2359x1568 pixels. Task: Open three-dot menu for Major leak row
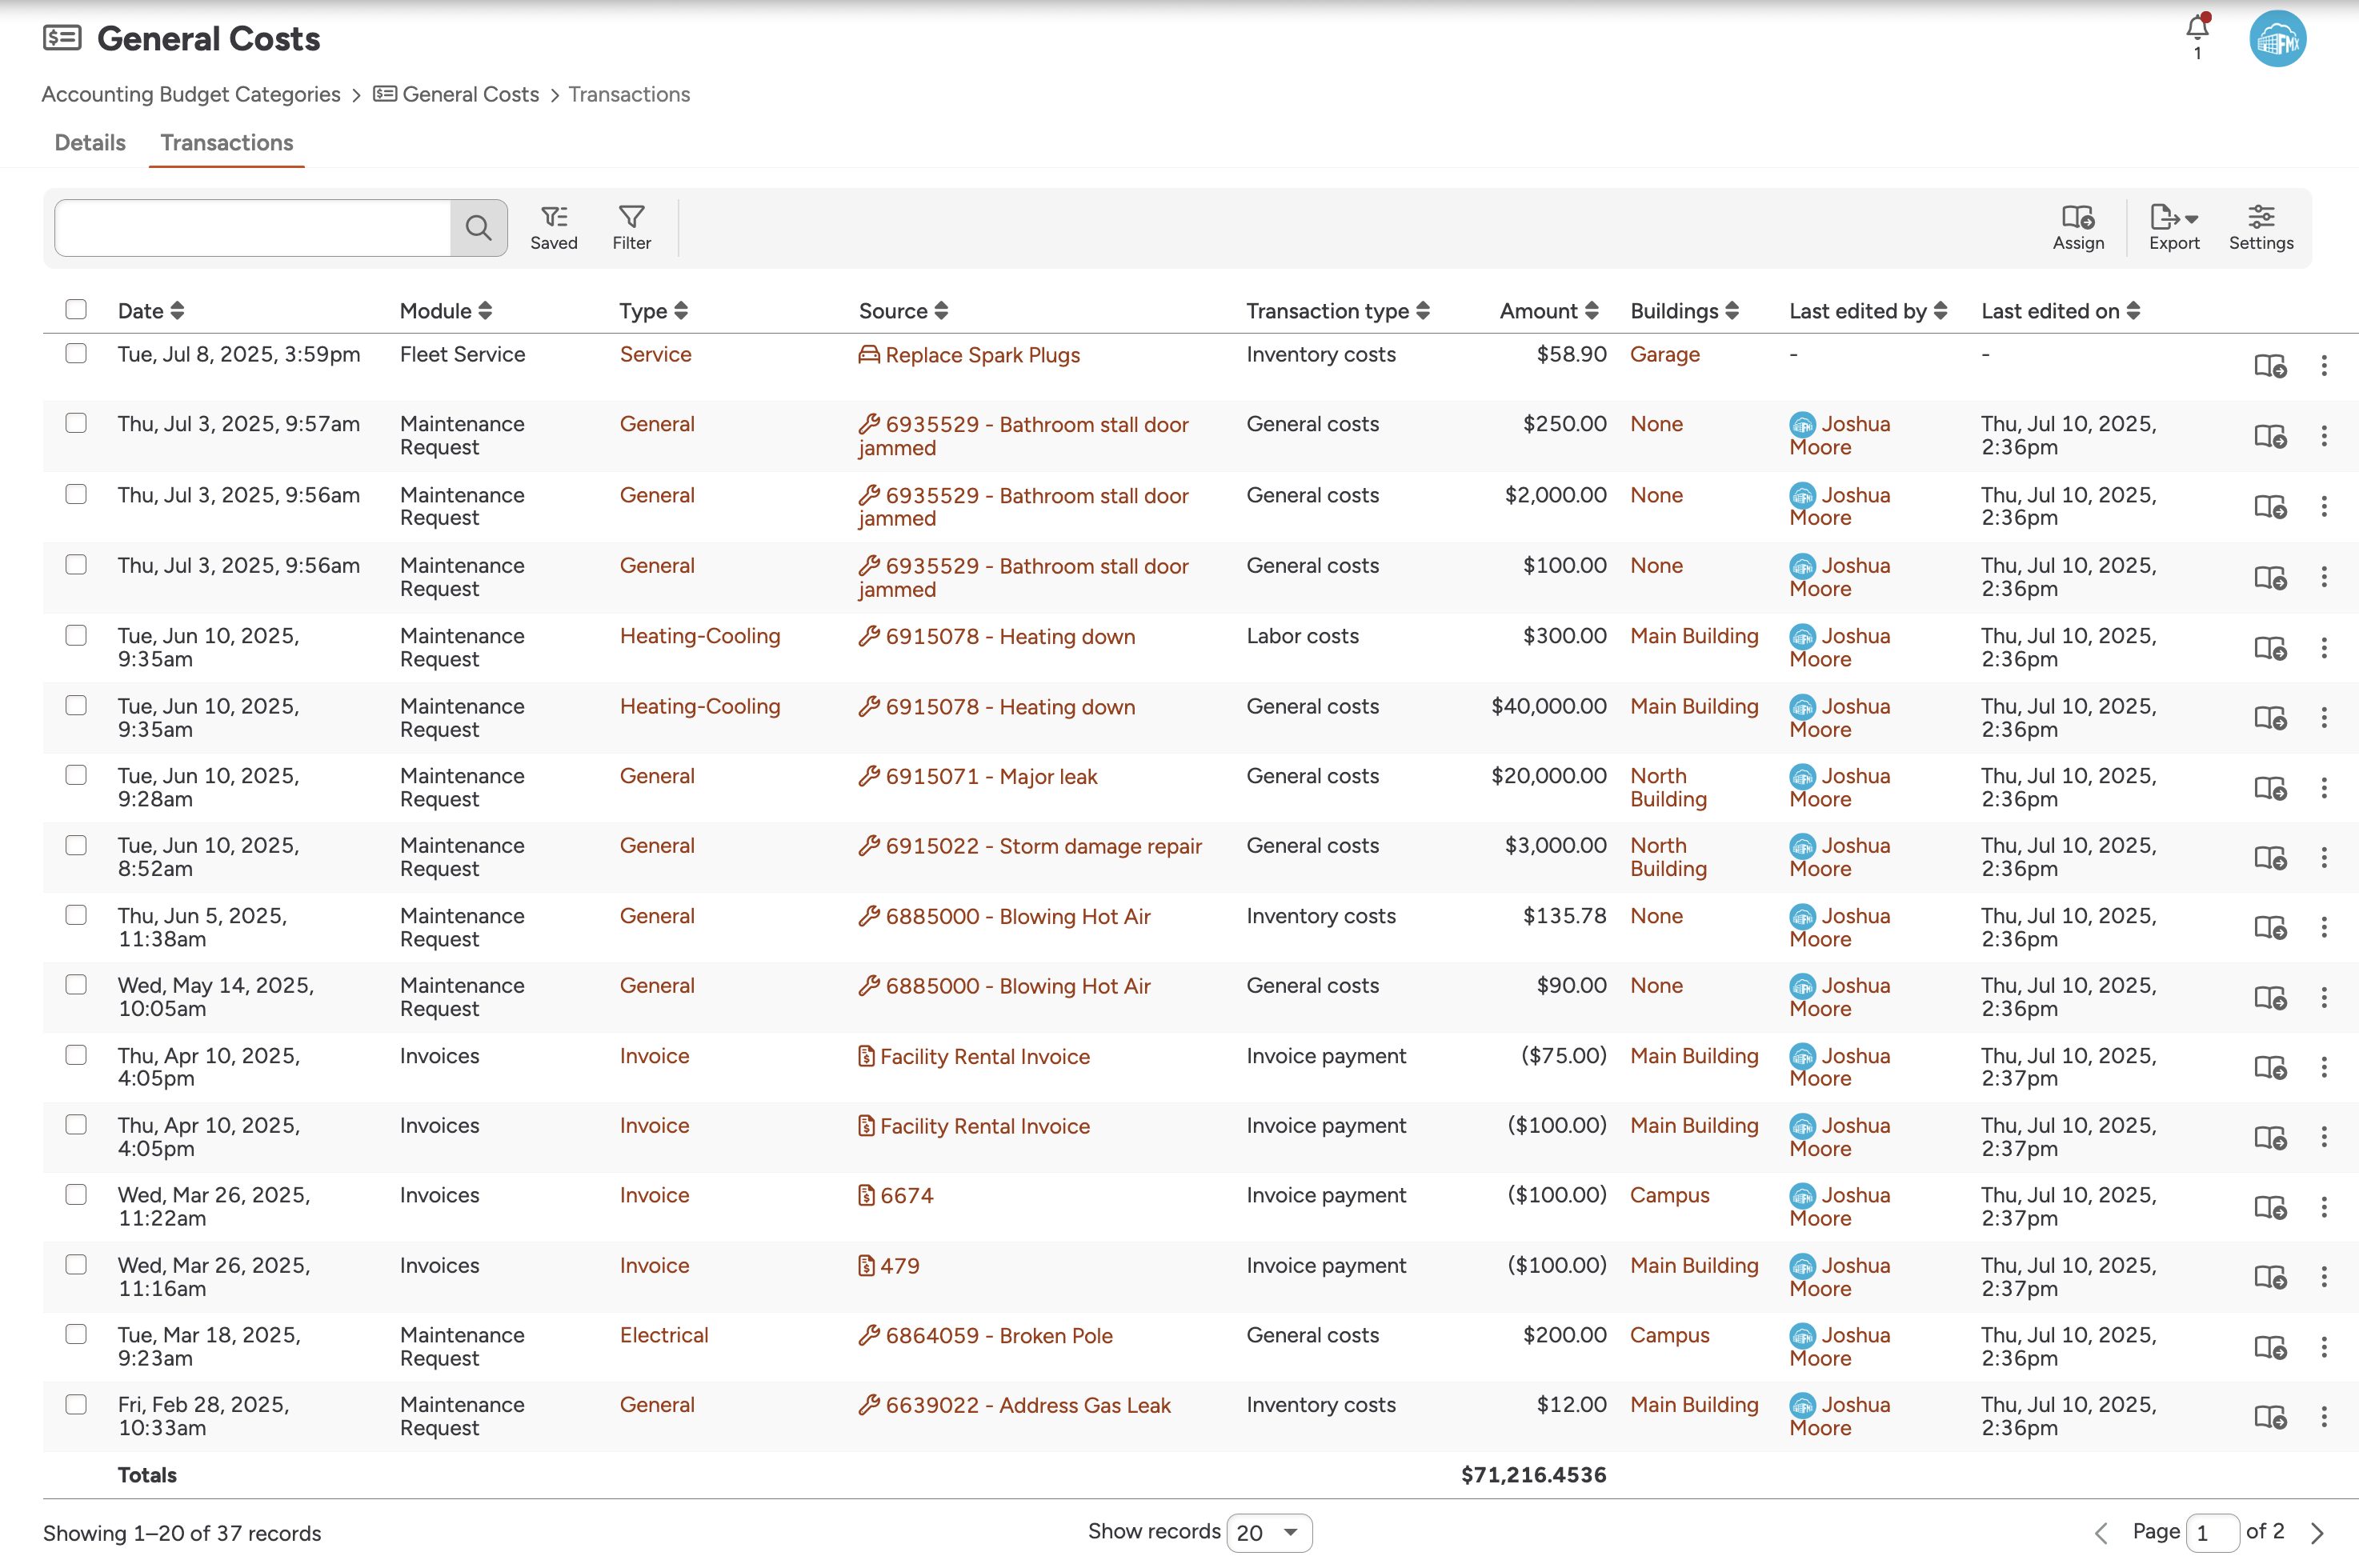[2324, 788]
